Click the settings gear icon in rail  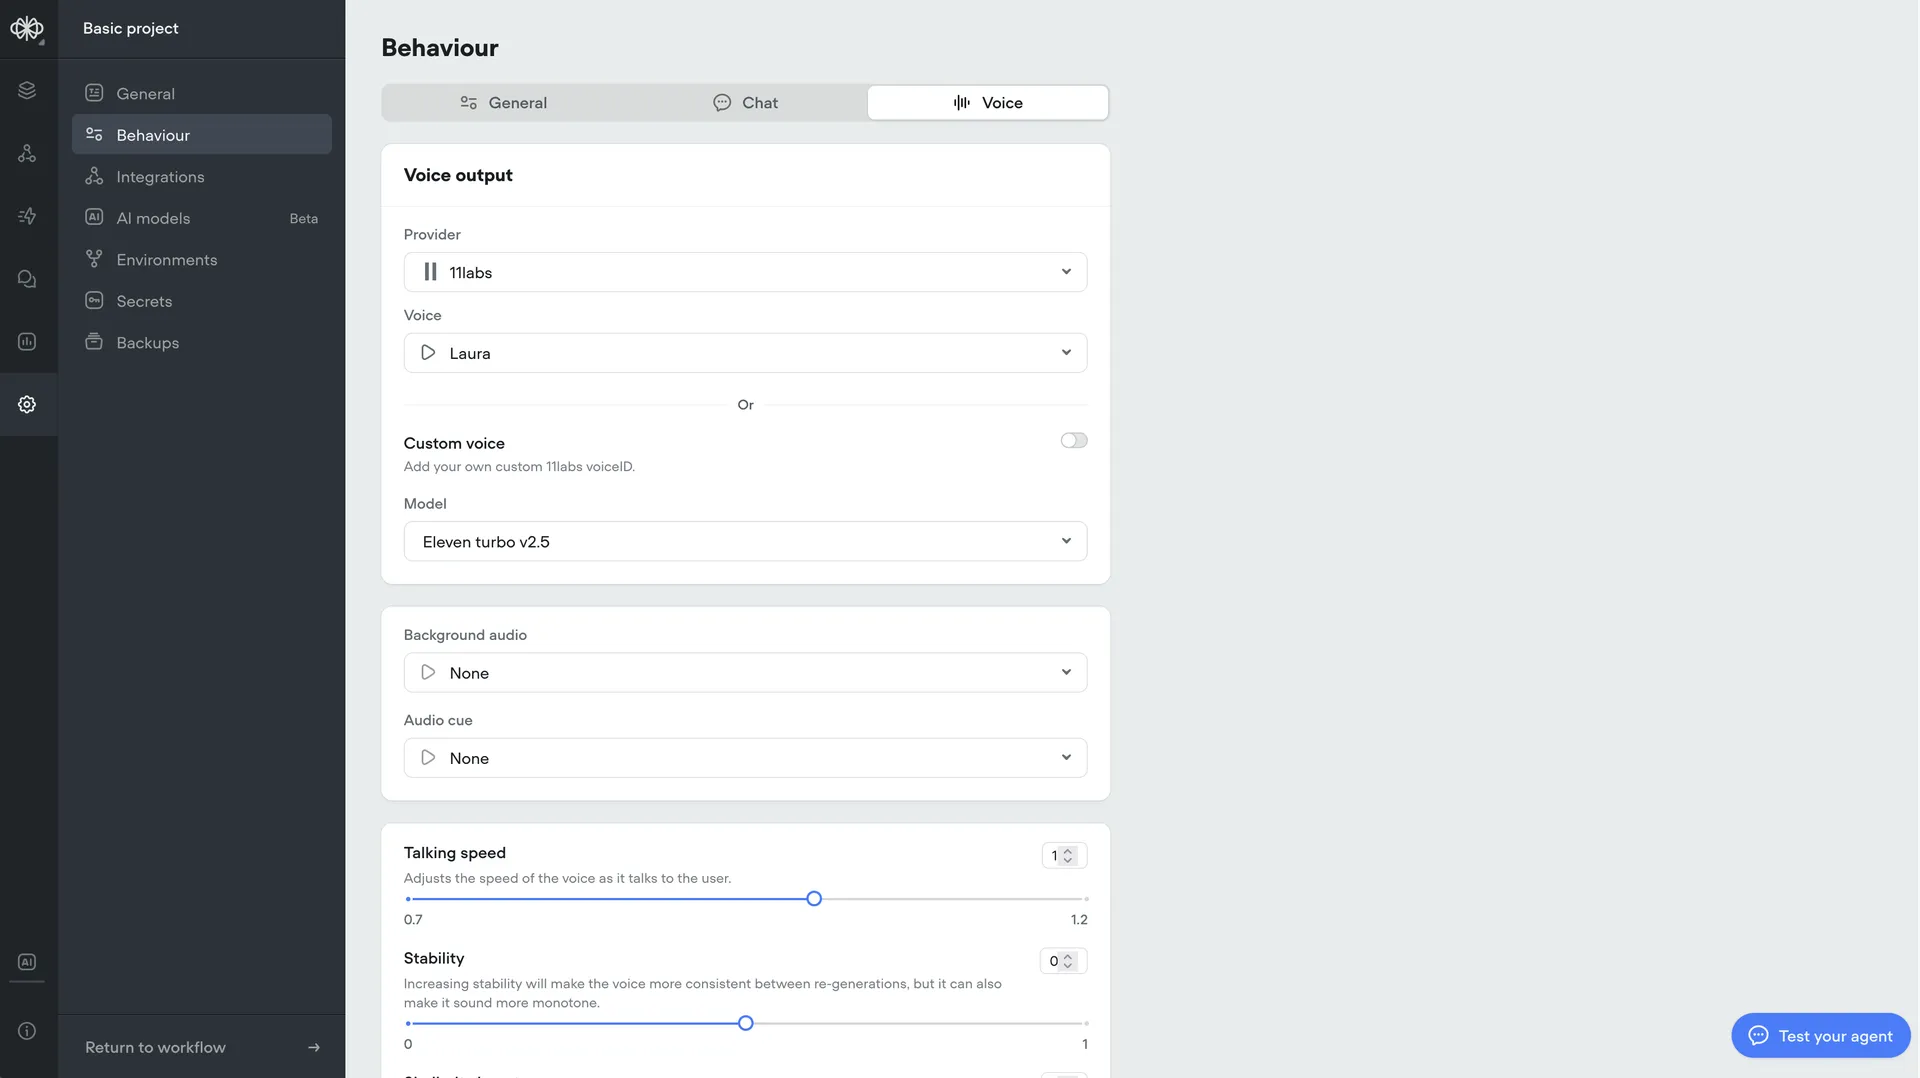pyautogui.click(x=27, y=404)
